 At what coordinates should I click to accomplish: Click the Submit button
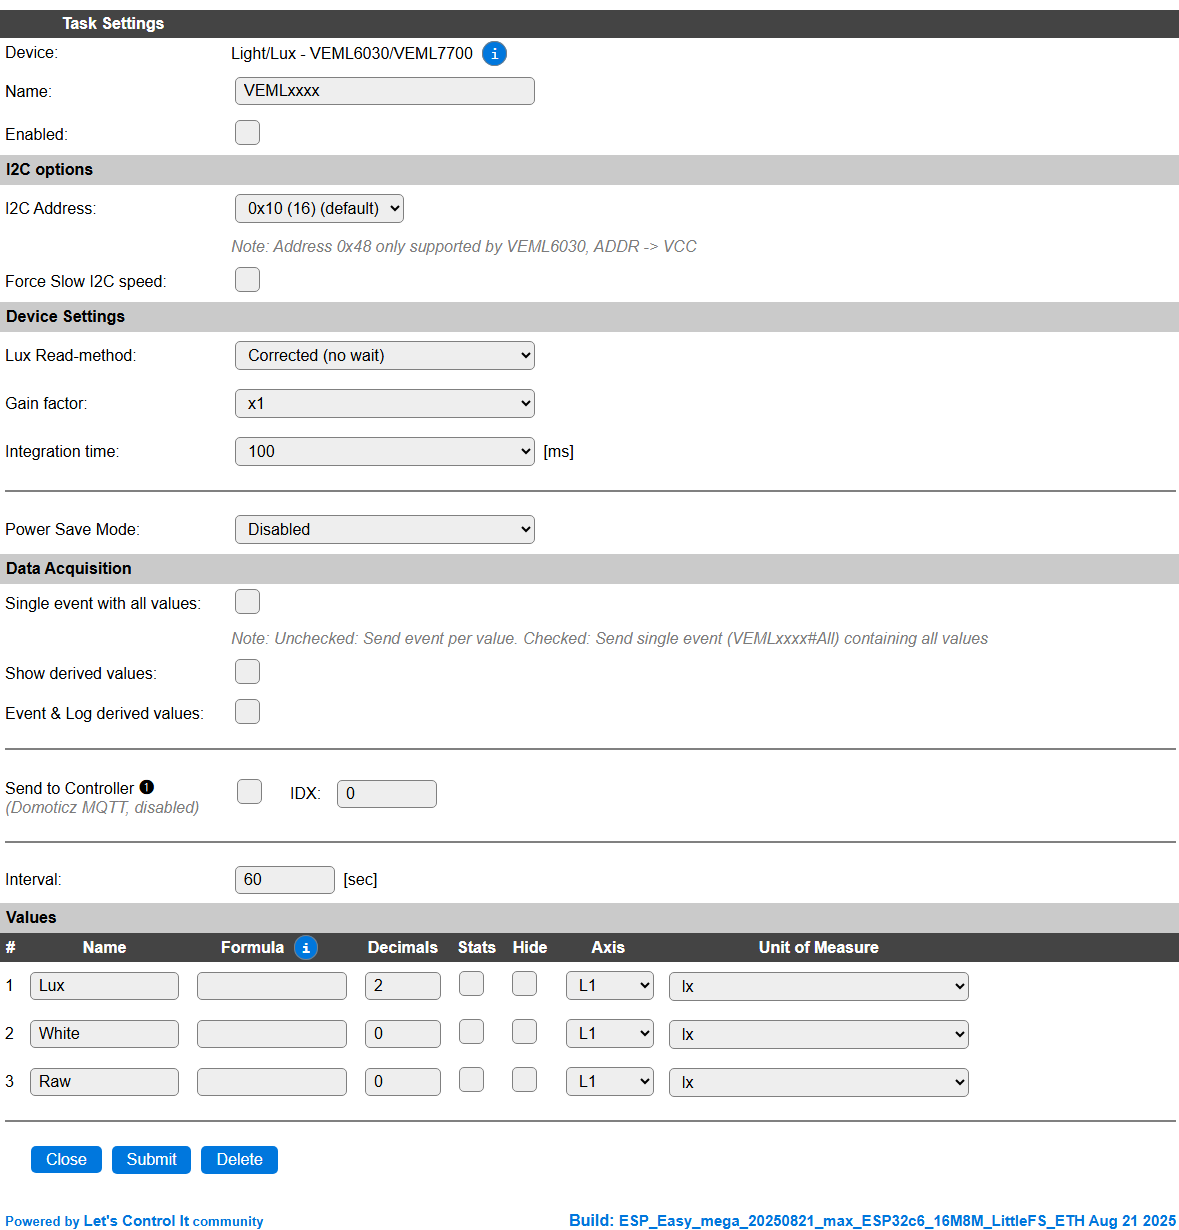[x=151, y=1160]
